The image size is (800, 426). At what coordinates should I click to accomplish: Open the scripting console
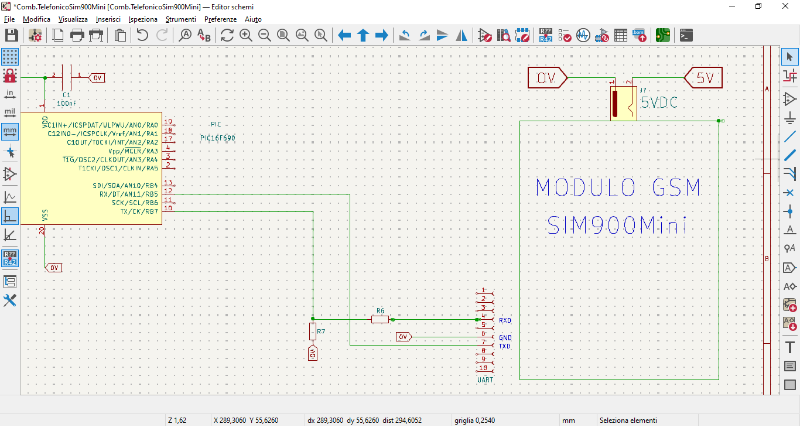click(687, 35)
